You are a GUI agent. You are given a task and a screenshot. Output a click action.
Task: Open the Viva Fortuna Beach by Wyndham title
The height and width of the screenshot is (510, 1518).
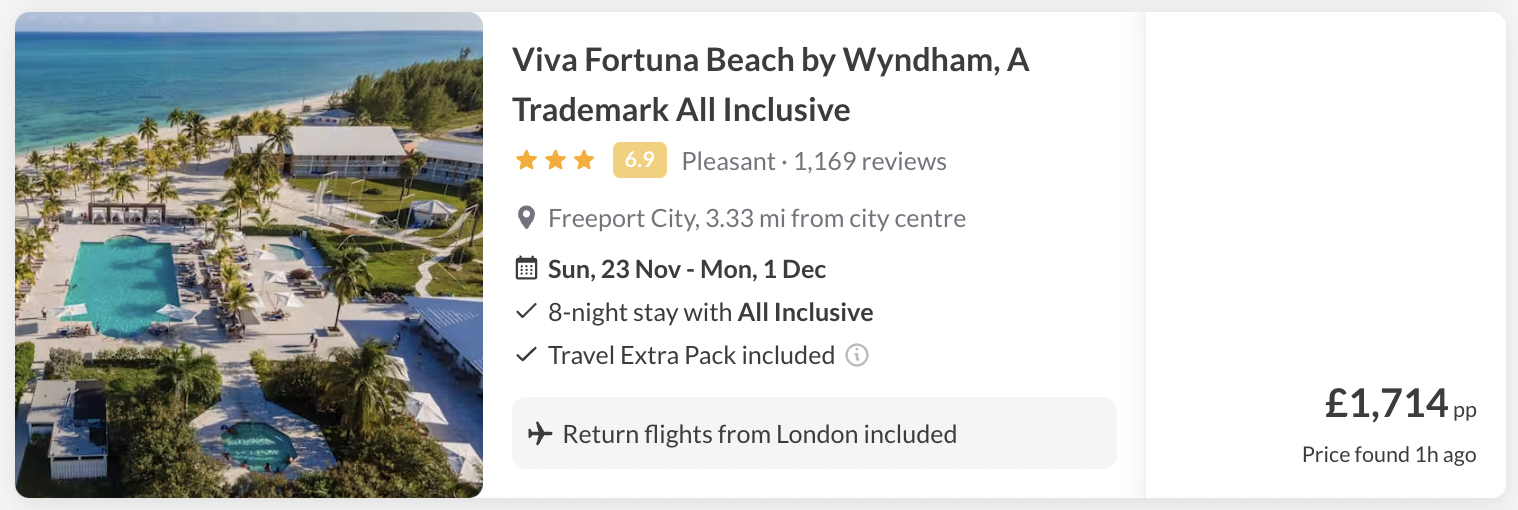click(x=770, y=84)
